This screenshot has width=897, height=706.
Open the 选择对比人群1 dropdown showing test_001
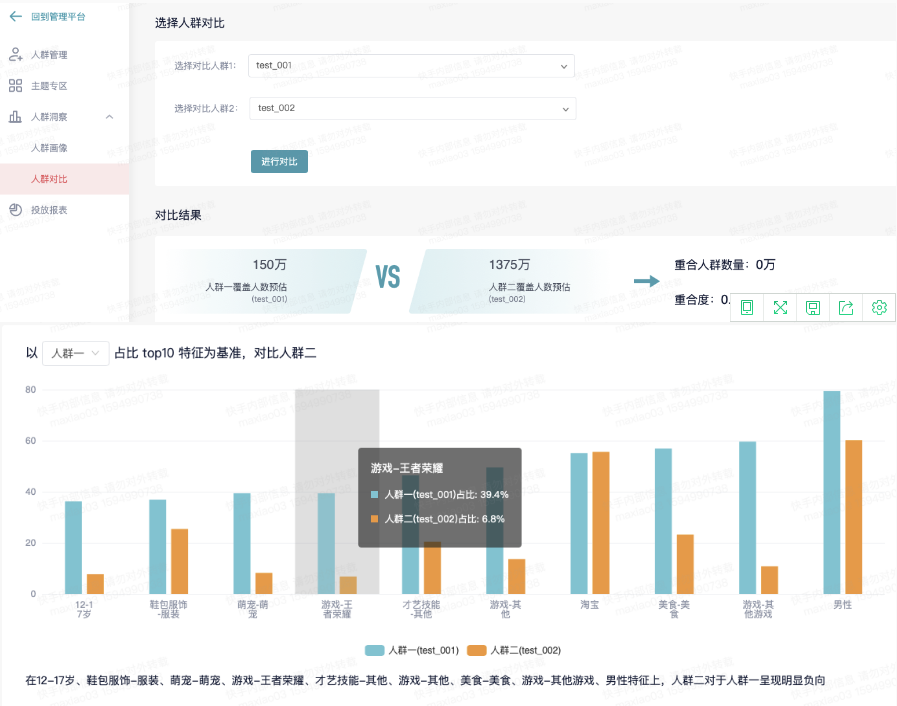tap(411, 66)
